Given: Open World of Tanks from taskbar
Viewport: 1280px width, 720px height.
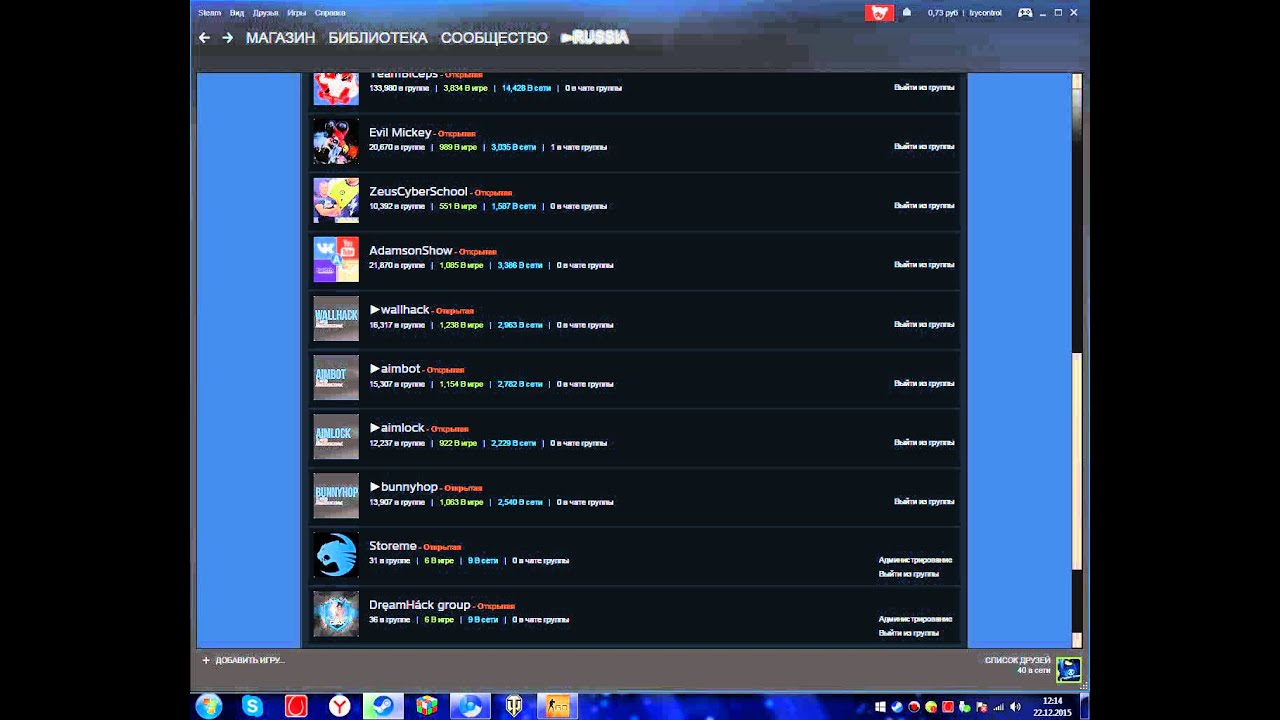Looking at the screenshot, I should (x=514, y=706).
